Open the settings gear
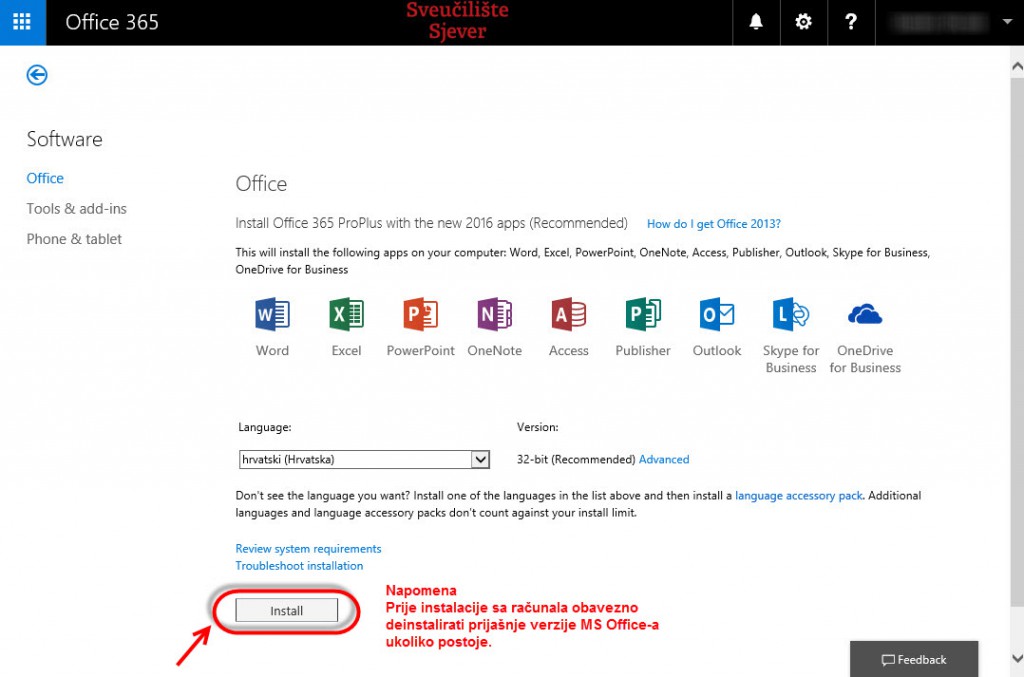This screenshot has width=1024, height=677. (803, 22)
